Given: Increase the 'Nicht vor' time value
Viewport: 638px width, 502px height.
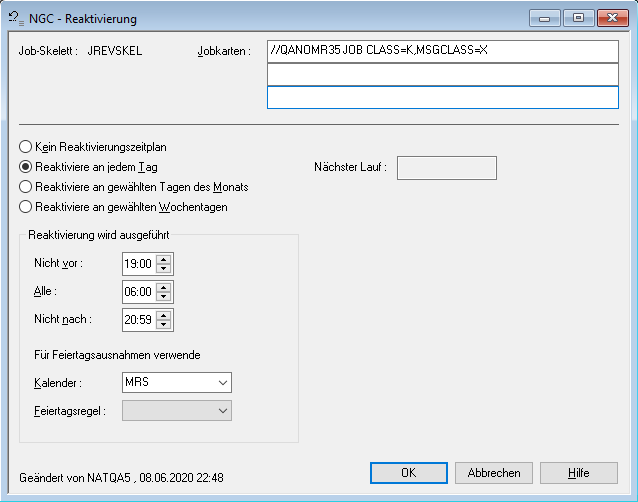Looking at the screenshot, I should (x=164, y=259).
